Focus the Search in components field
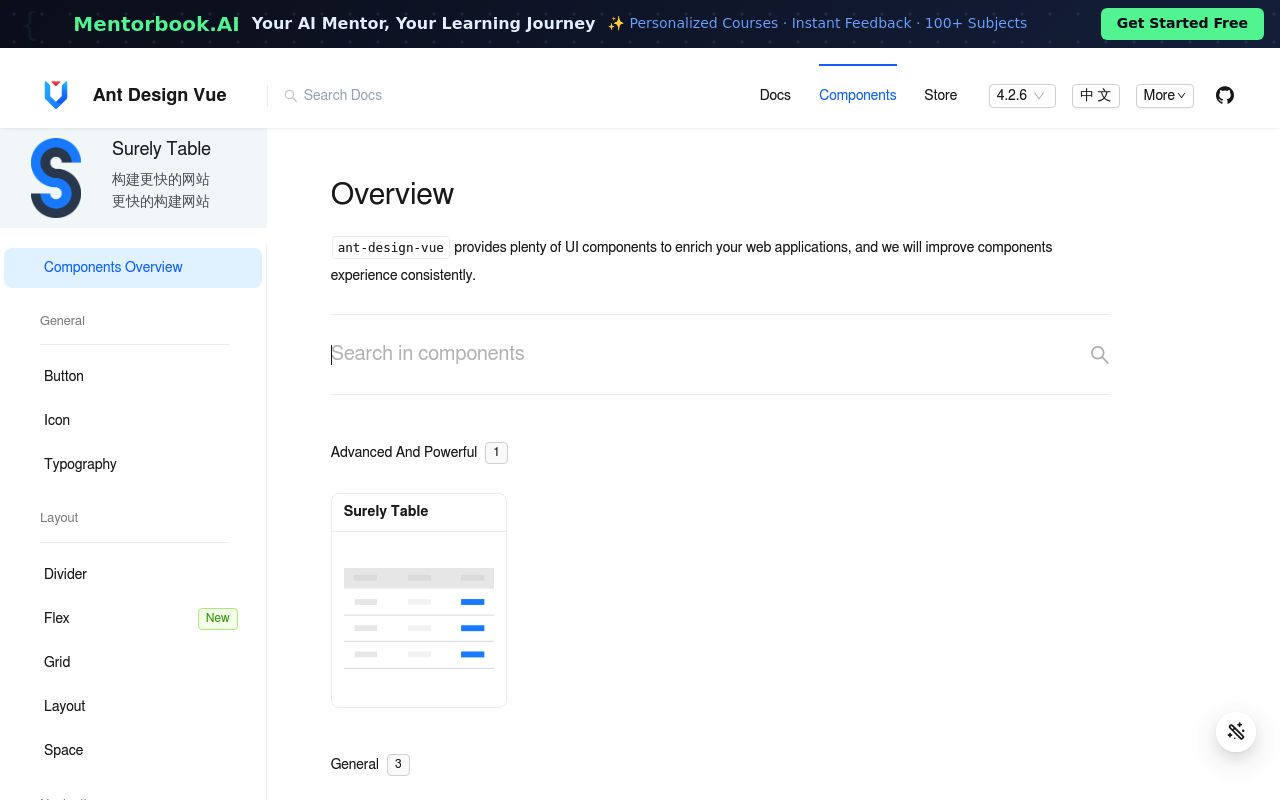Viewport: 1280px width, 800px height. (x=700, y=354)
